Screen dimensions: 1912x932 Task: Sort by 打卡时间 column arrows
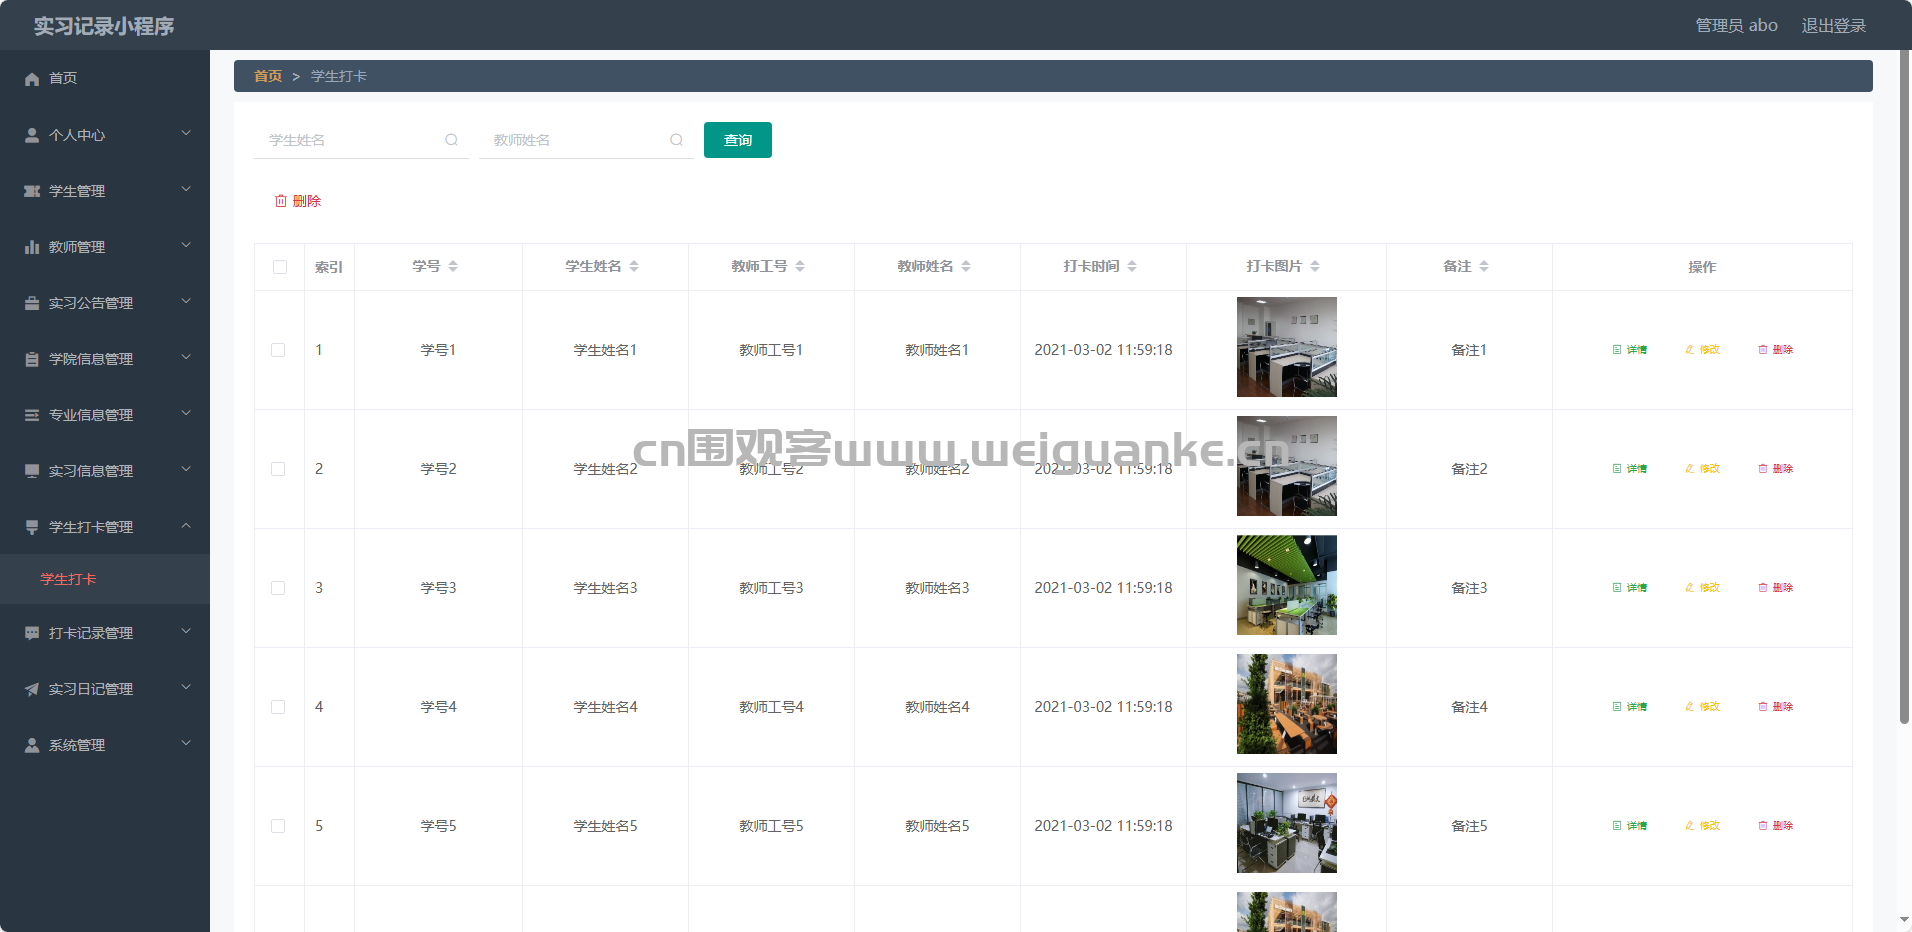(1132, 266)
